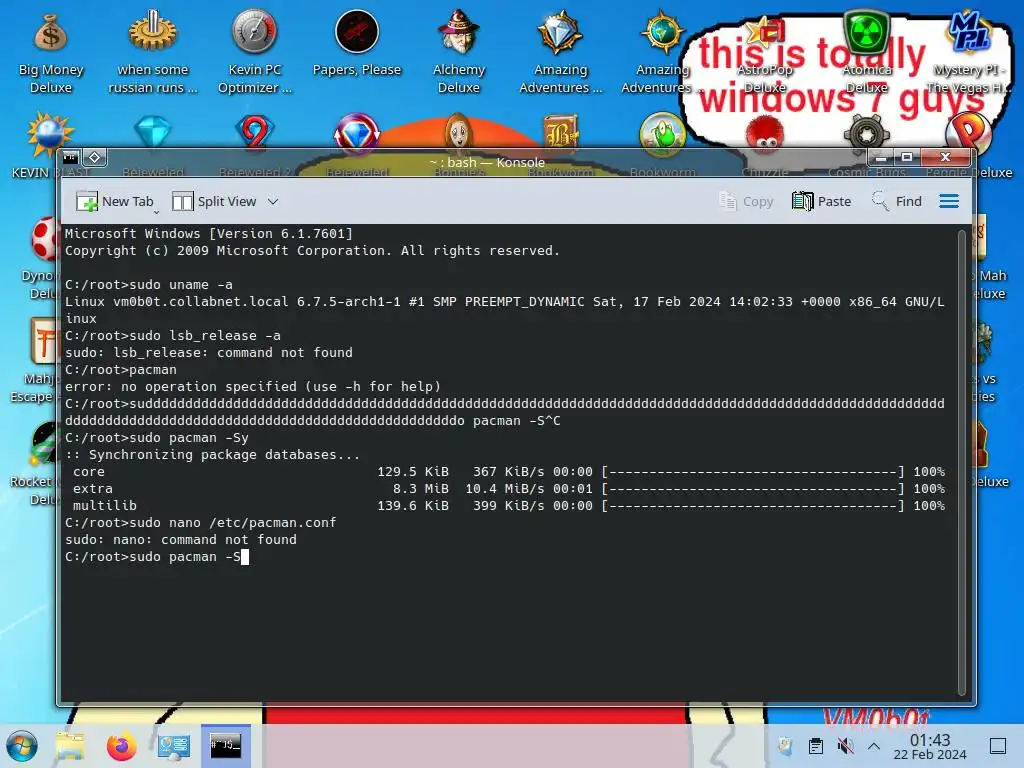Click the muted volume tray icon
The image size is (1024, 768).
tap(845, 746)
